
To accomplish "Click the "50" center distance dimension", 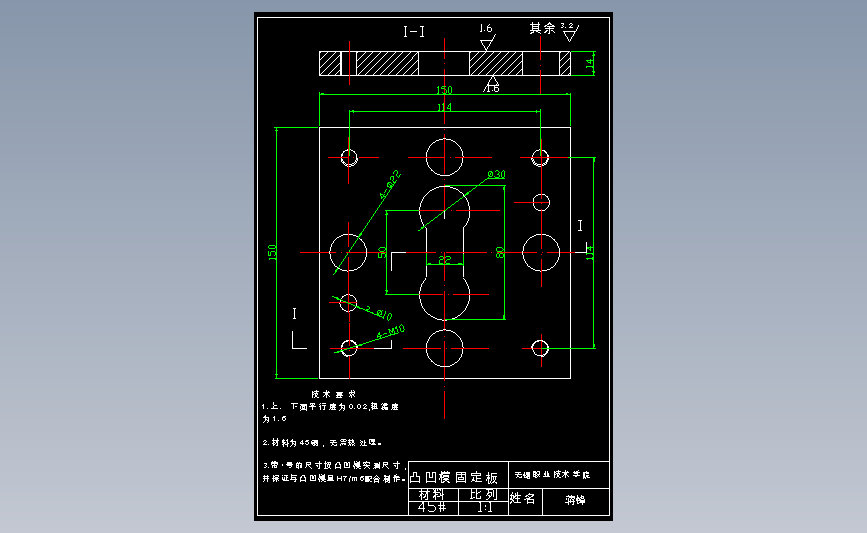I will coord(382,253).
